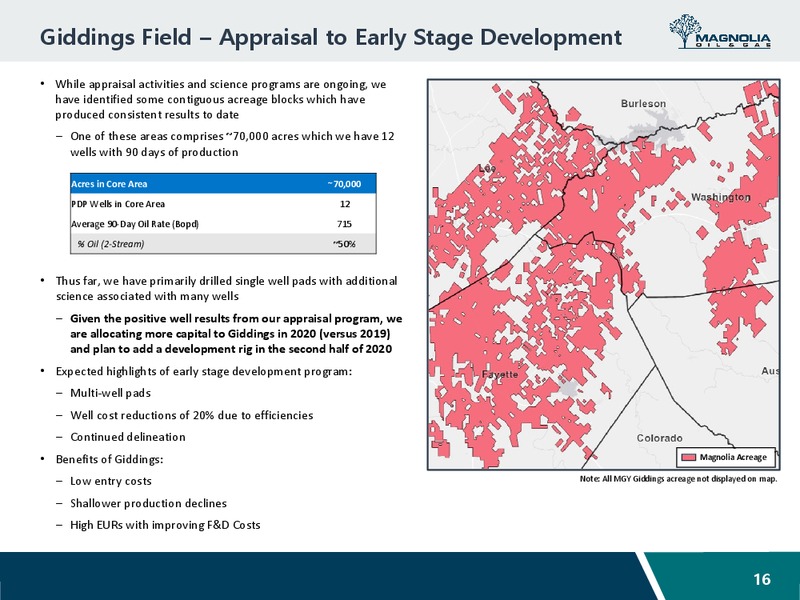Click the bullet starting 'While appraisal activities'
Viewport: 800px width, 600px height.
click(220, 99)
